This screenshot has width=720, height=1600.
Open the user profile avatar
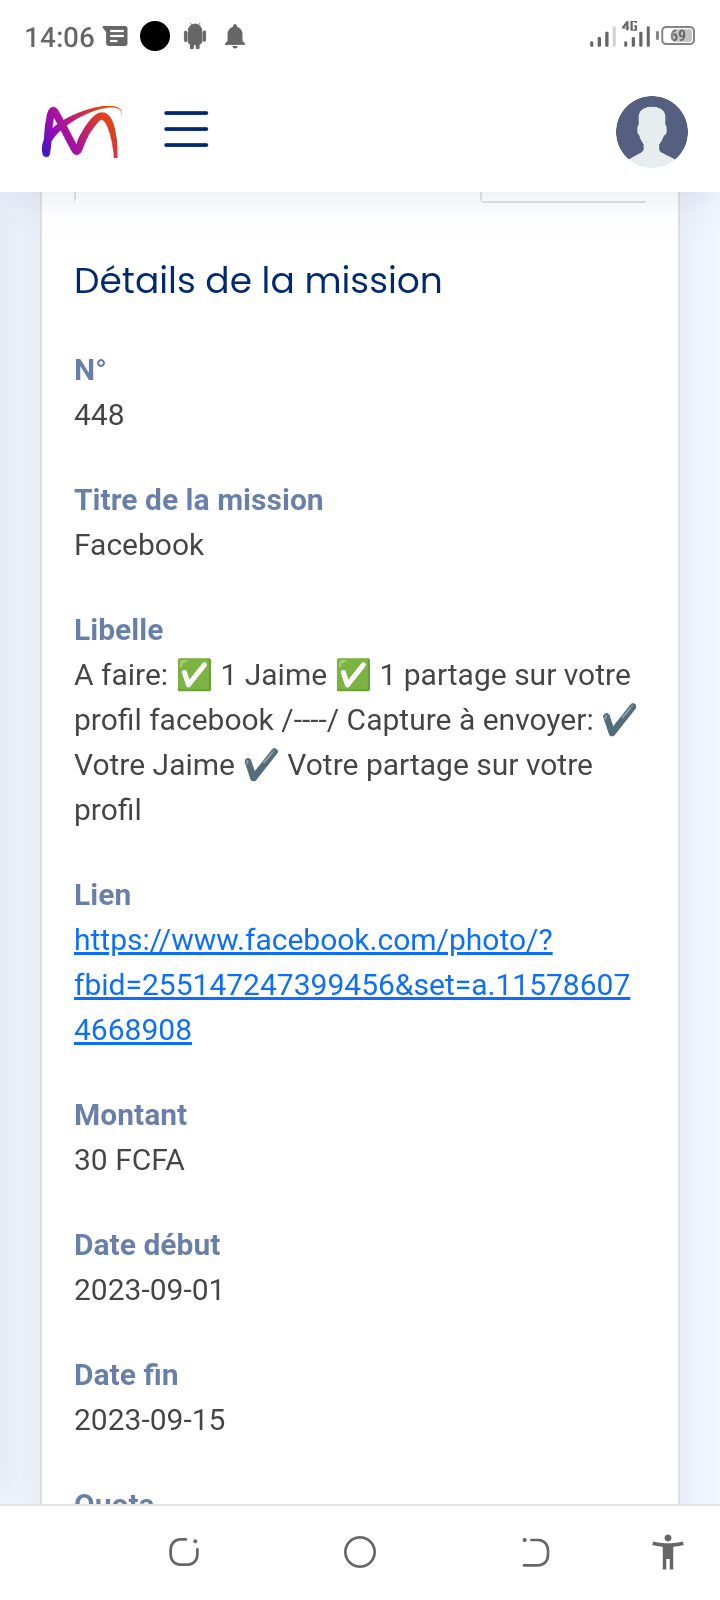(651, 131)
